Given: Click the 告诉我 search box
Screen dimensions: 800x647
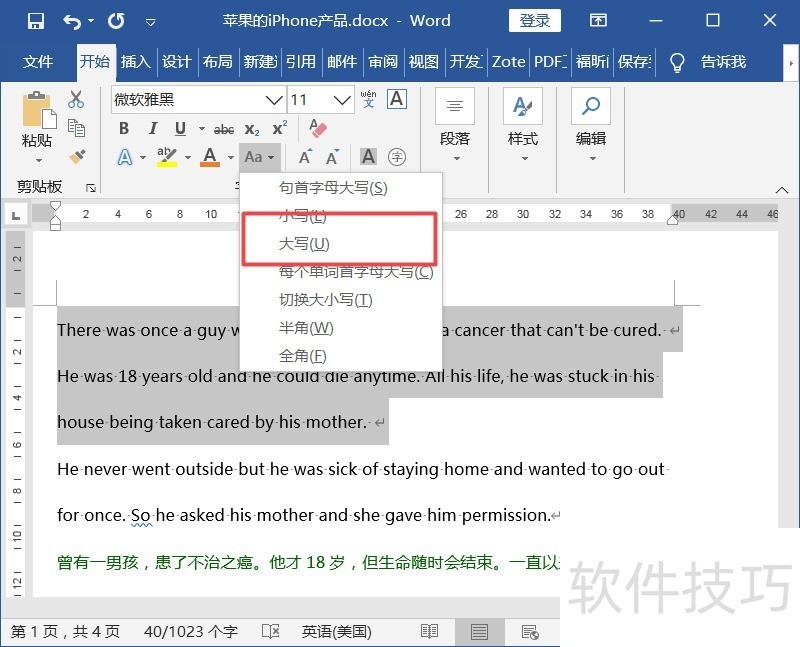Looking at the screenshot, I should point(723,62).
